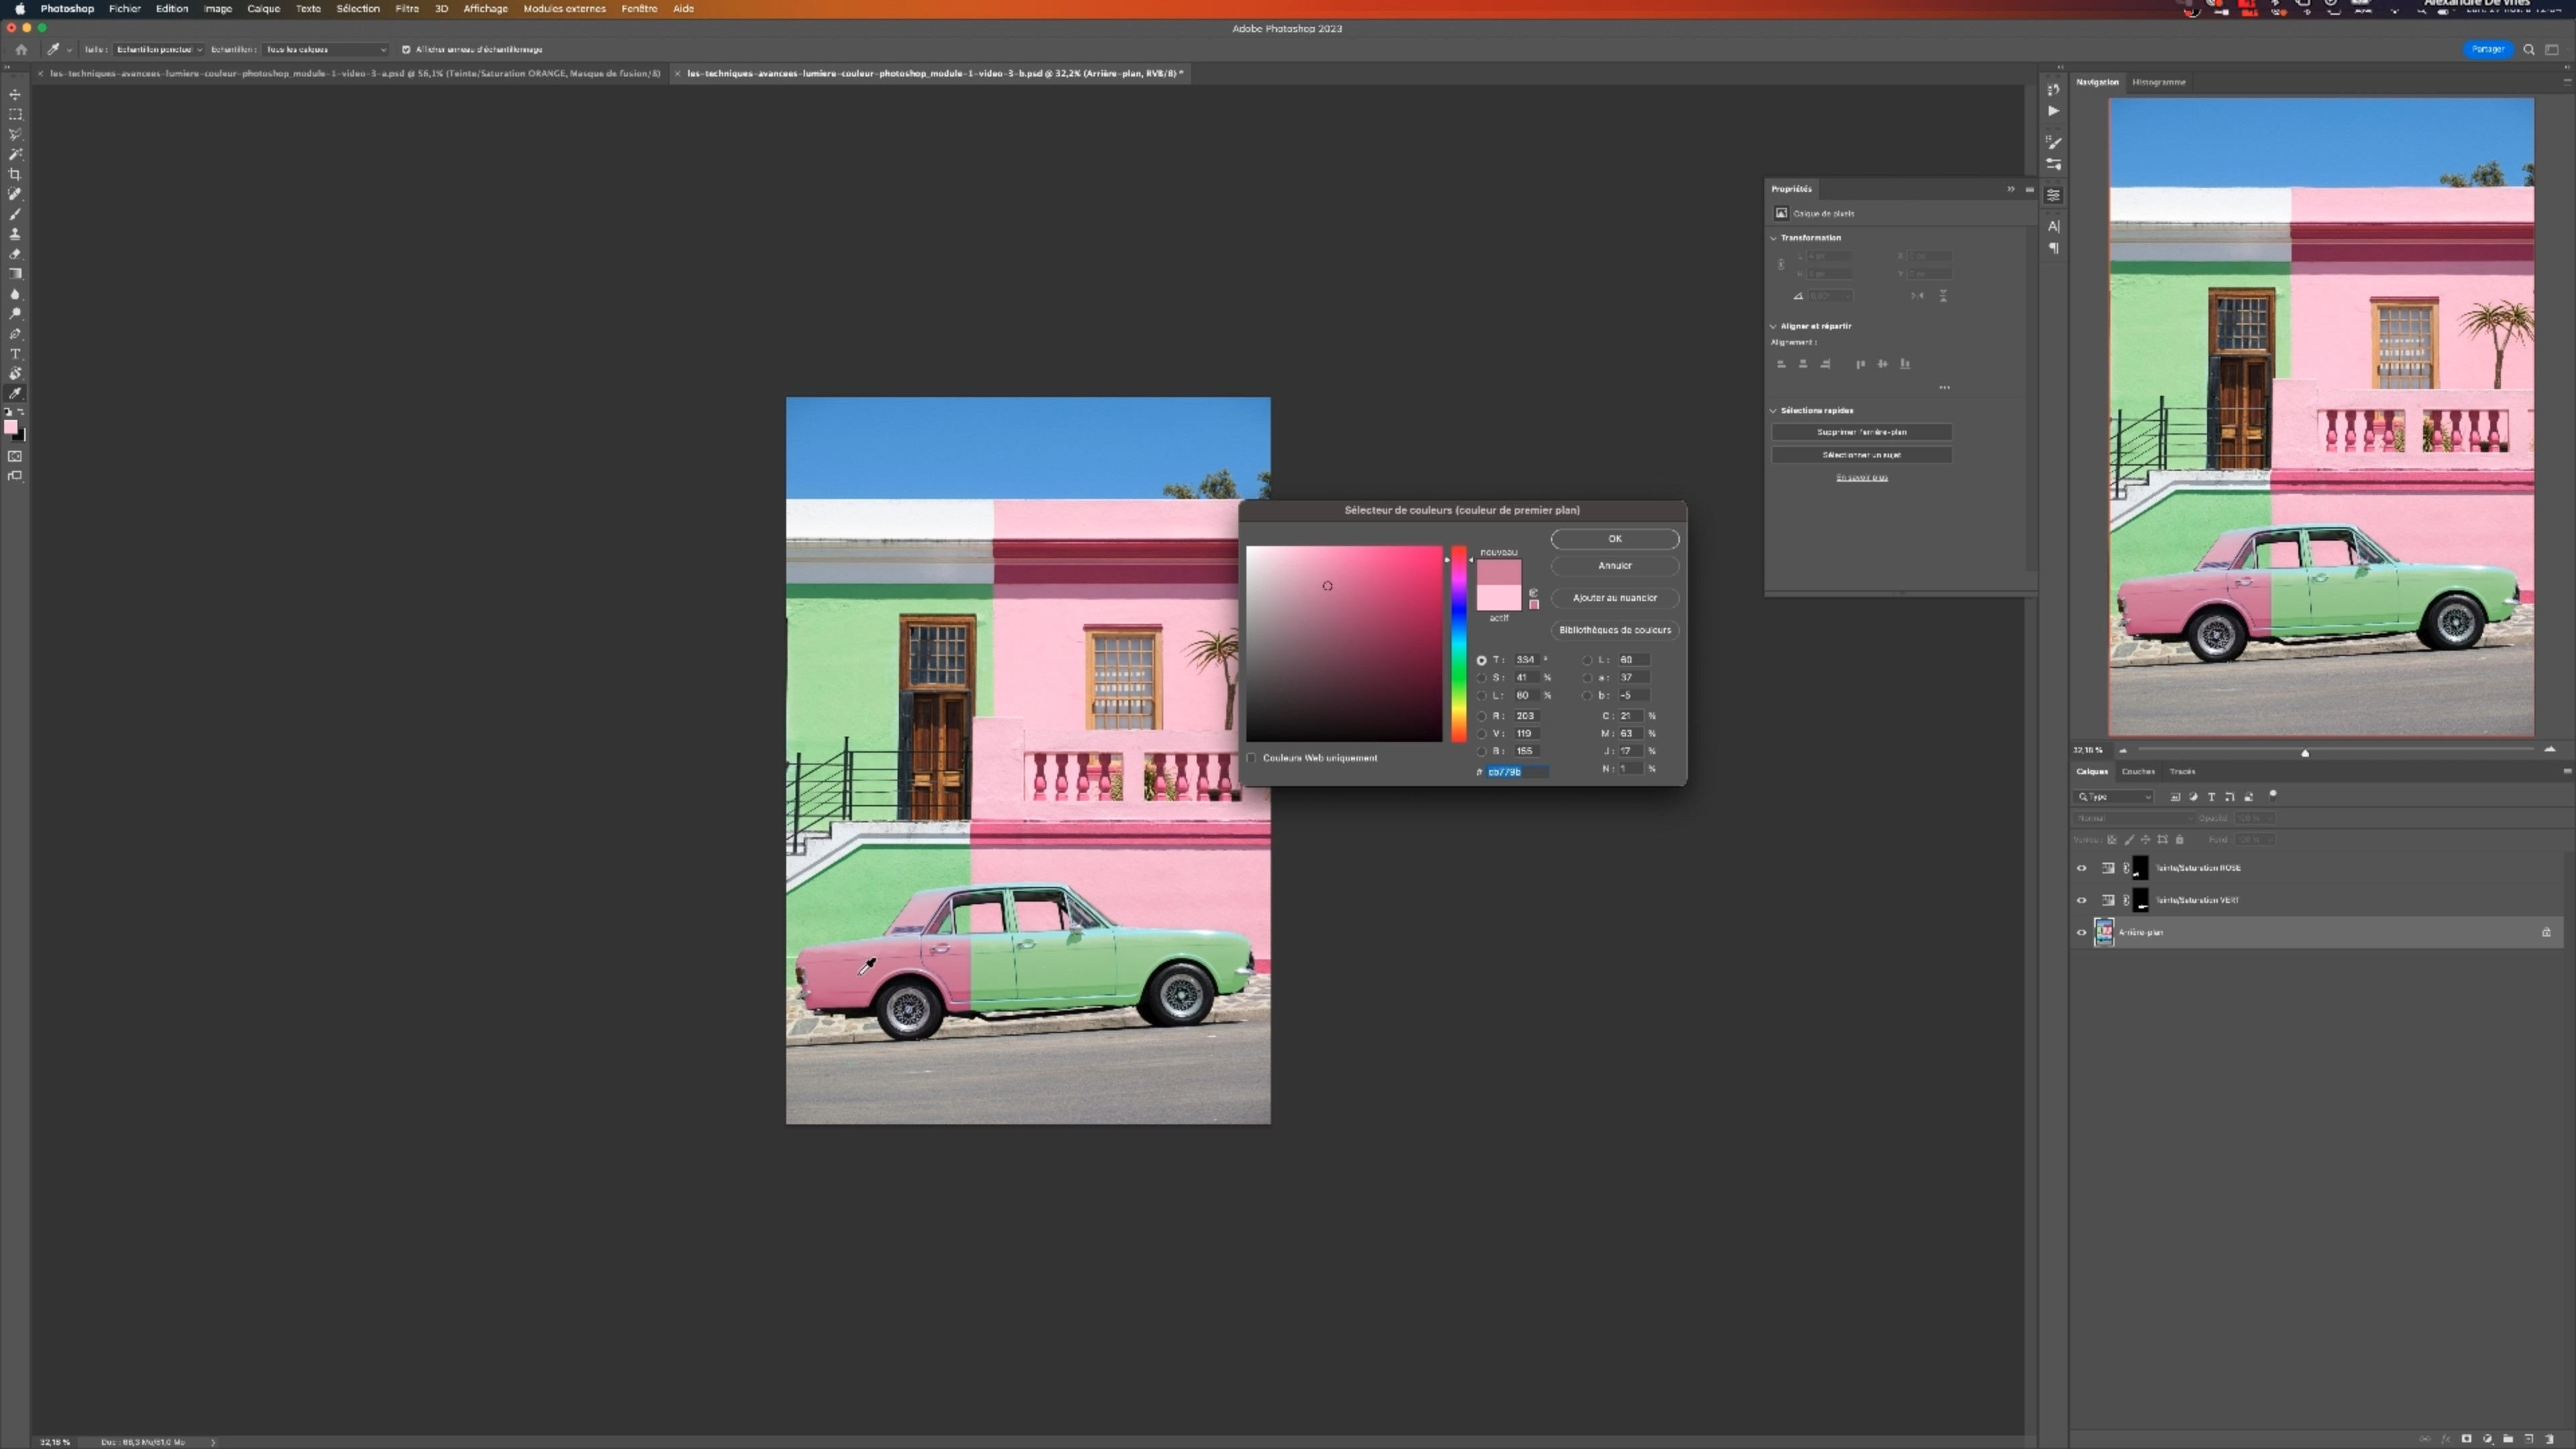The width and height of the screenshot is (2576, 1449).
Task: Select the Crop tool
Action: click(15, 174)
